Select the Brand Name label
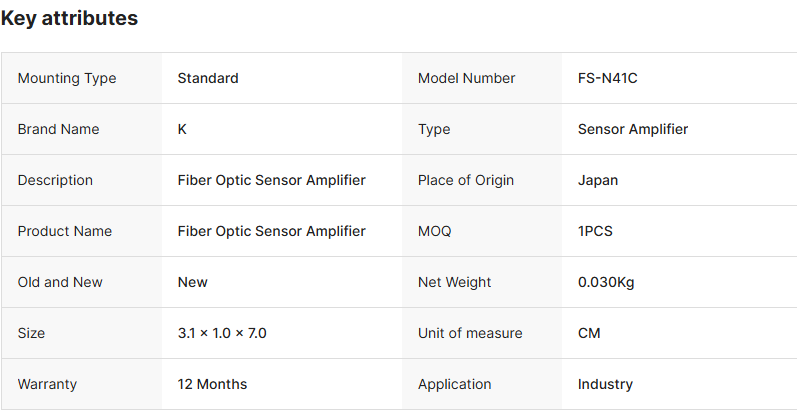 tap(59, 129)
